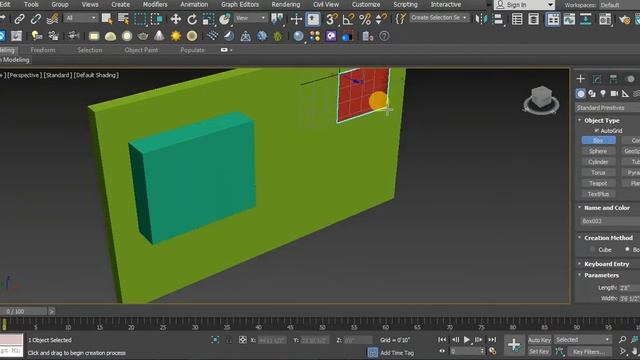Toggle the AutoGrid checkbox
Image resolution: width=640 pixels, height=360 pixels.
597,131
